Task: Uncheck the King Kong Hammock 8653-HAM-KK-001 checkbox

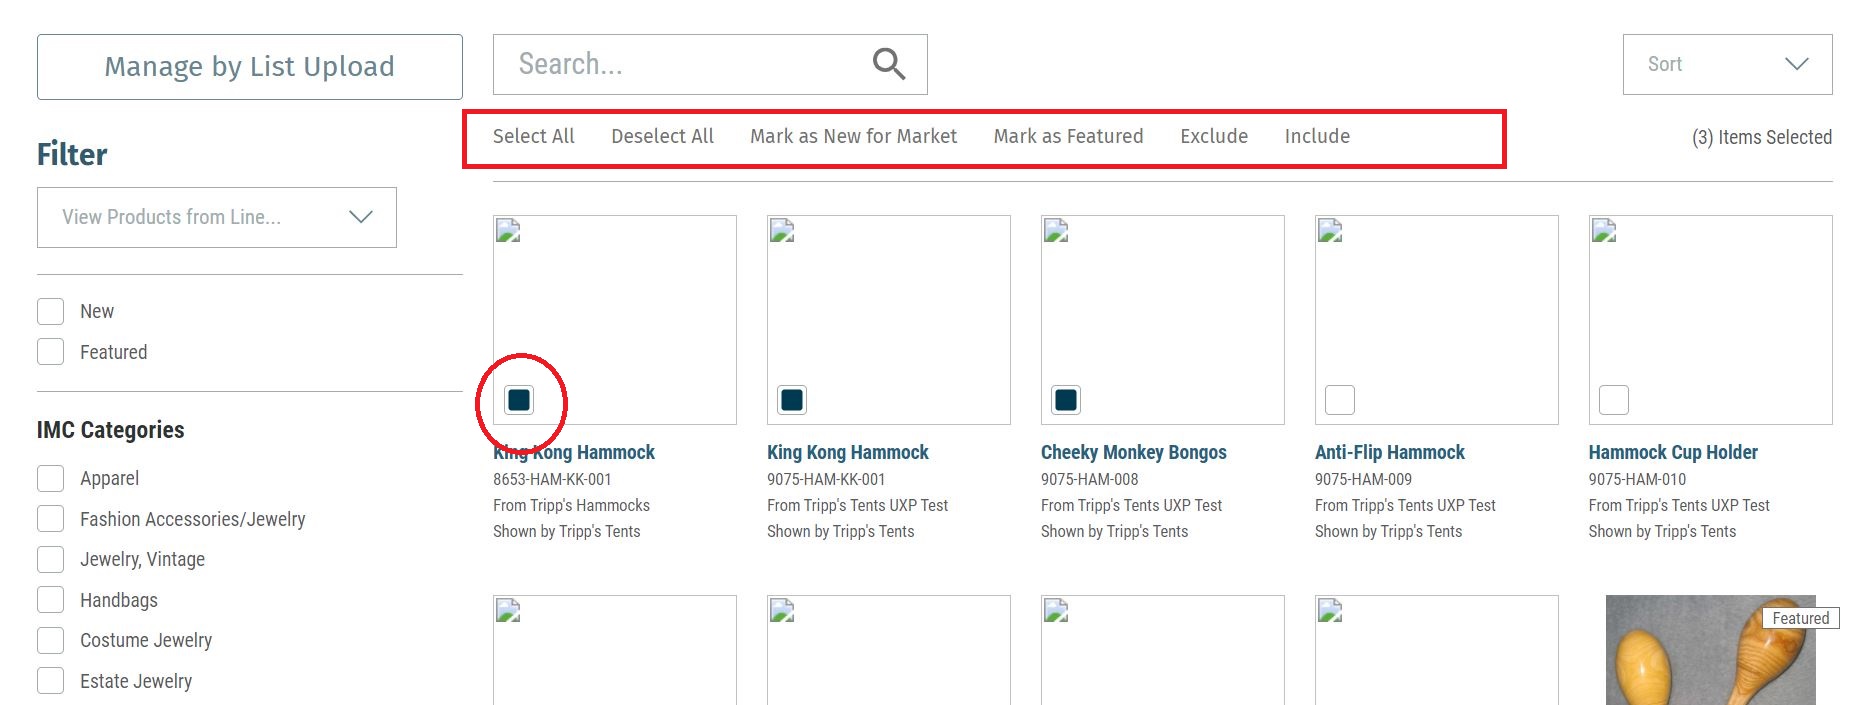Action: coord(519,400)
